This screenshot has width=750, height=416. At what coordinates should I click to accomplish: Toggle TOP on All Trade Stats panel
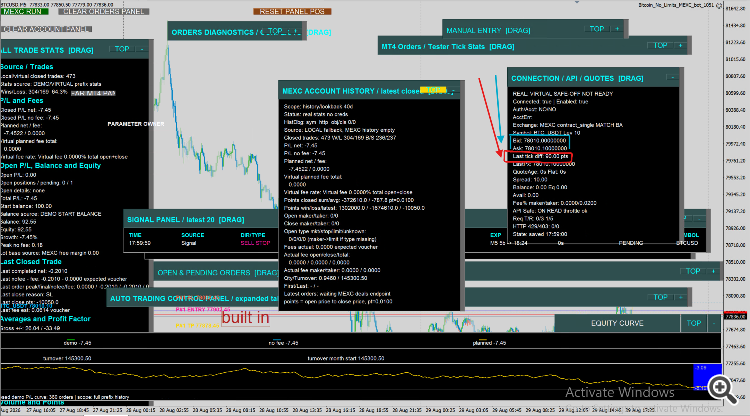click(x=121, y=49)
